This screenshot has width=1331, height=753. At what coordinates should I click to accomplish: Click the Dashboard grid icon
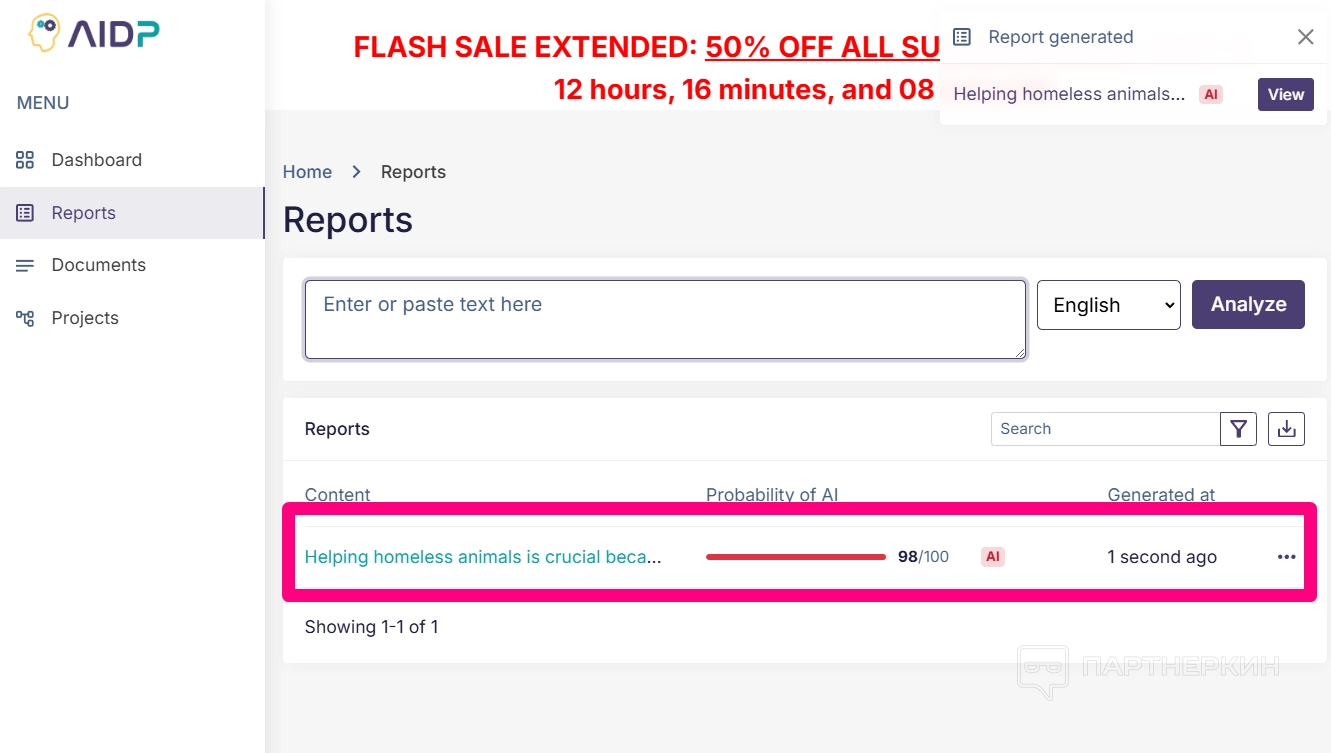[x=25, y=160]
